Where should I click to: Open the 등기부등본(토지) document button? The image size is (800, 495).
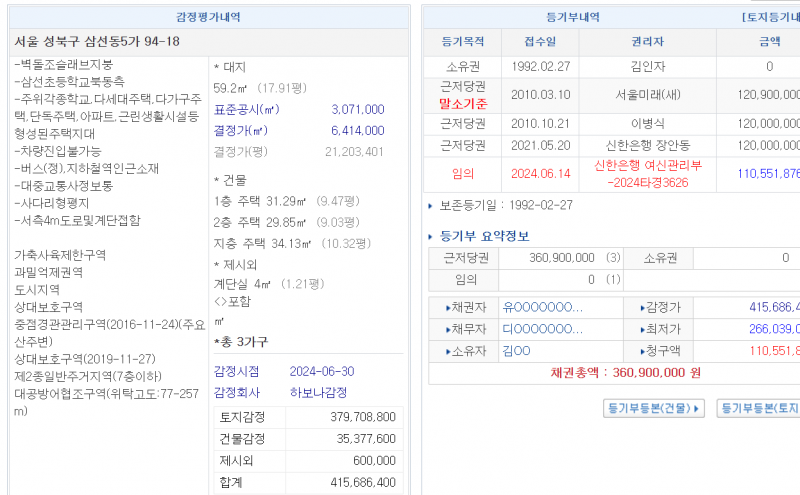(760, 408)
